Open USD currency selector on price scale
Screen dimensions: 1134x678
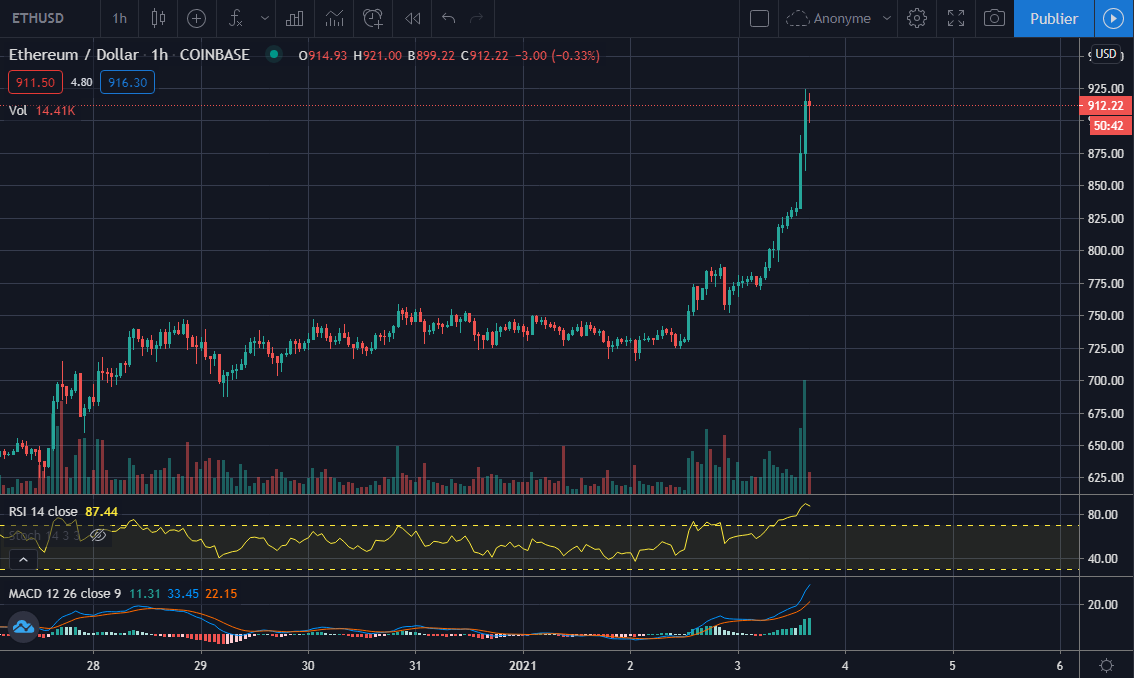[1105, 54]
